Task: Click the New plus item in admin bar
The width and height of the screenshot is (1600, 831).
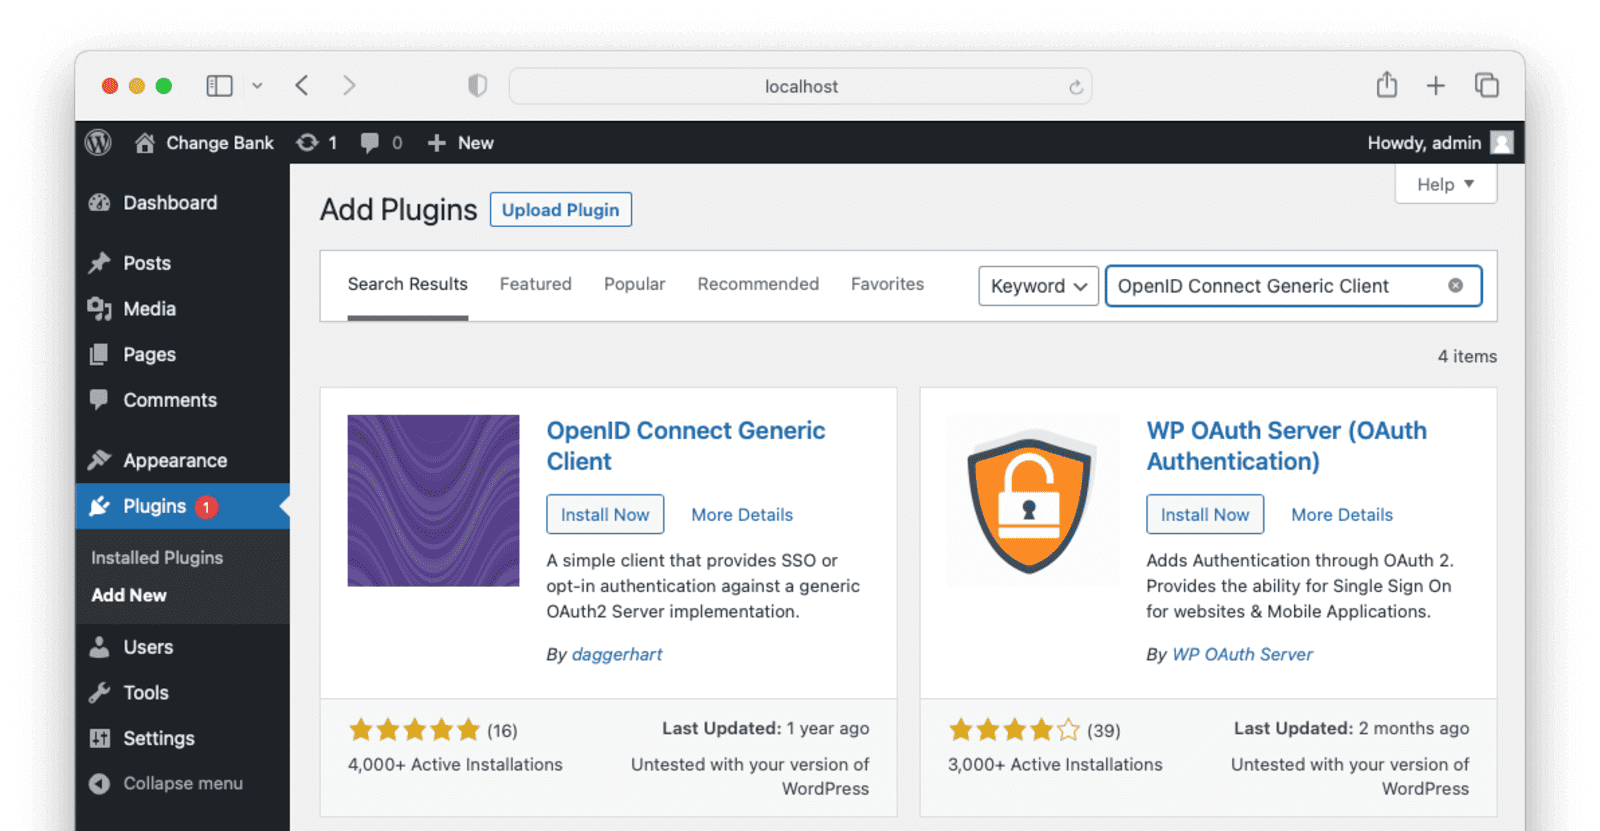Action: 460,143
